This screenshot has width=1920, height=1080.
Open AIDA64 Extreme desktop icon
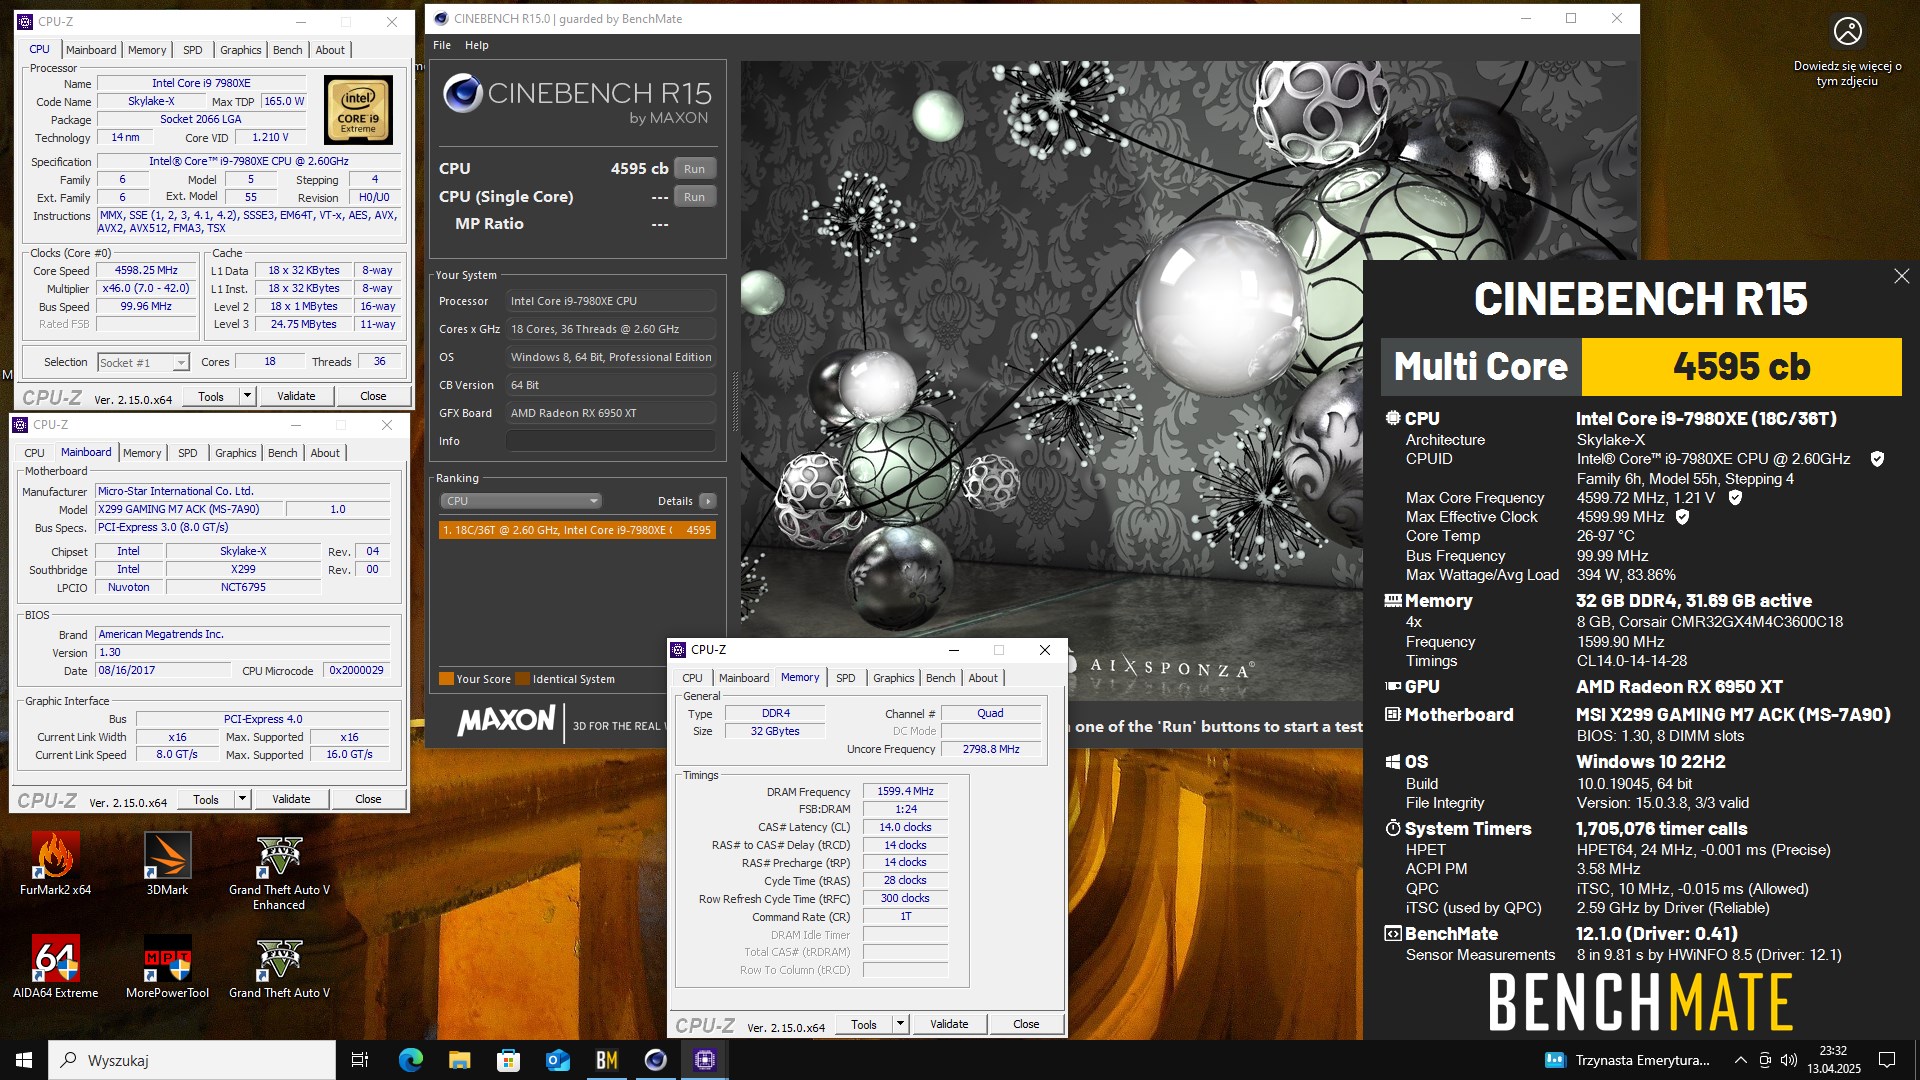click(55, 966)
